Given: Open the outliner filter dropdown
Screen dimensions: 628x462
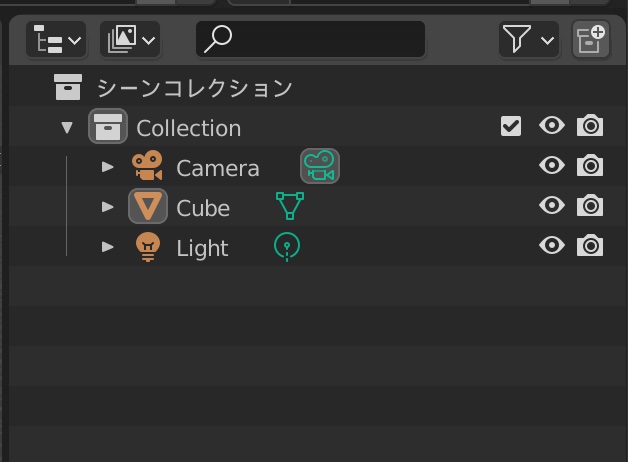Looking at the screenshot, I should (x=527, y=40).
